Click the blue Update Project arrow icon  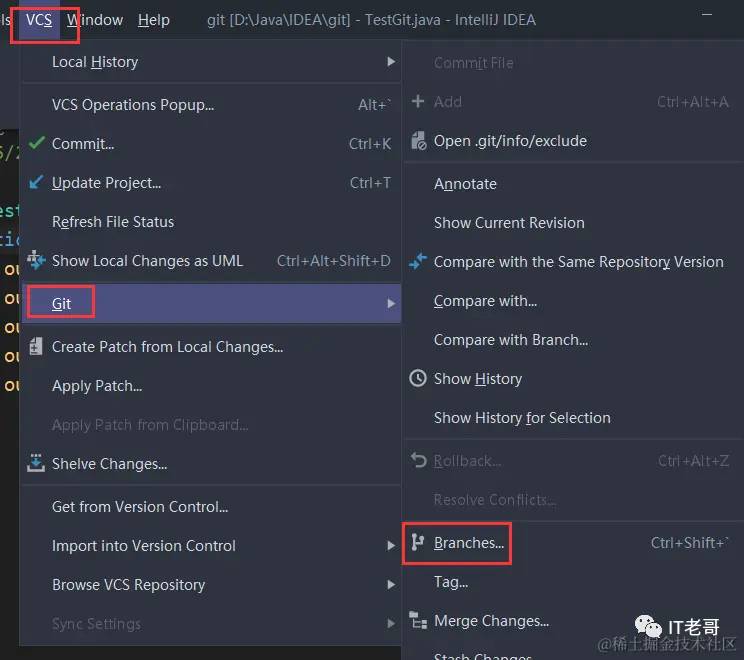point(36,182)
